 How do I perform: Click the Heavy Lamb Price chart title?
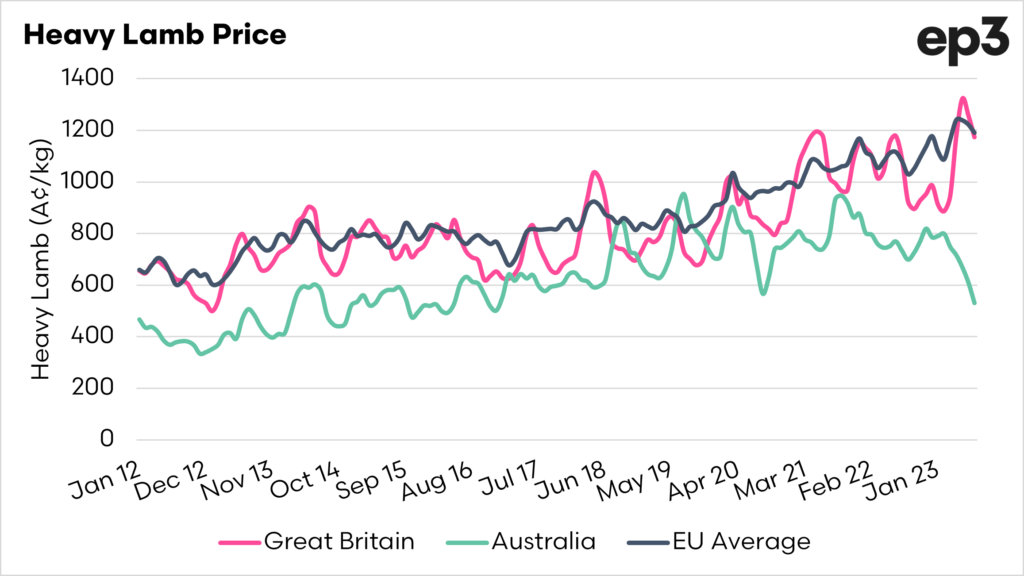coord(154,35)
